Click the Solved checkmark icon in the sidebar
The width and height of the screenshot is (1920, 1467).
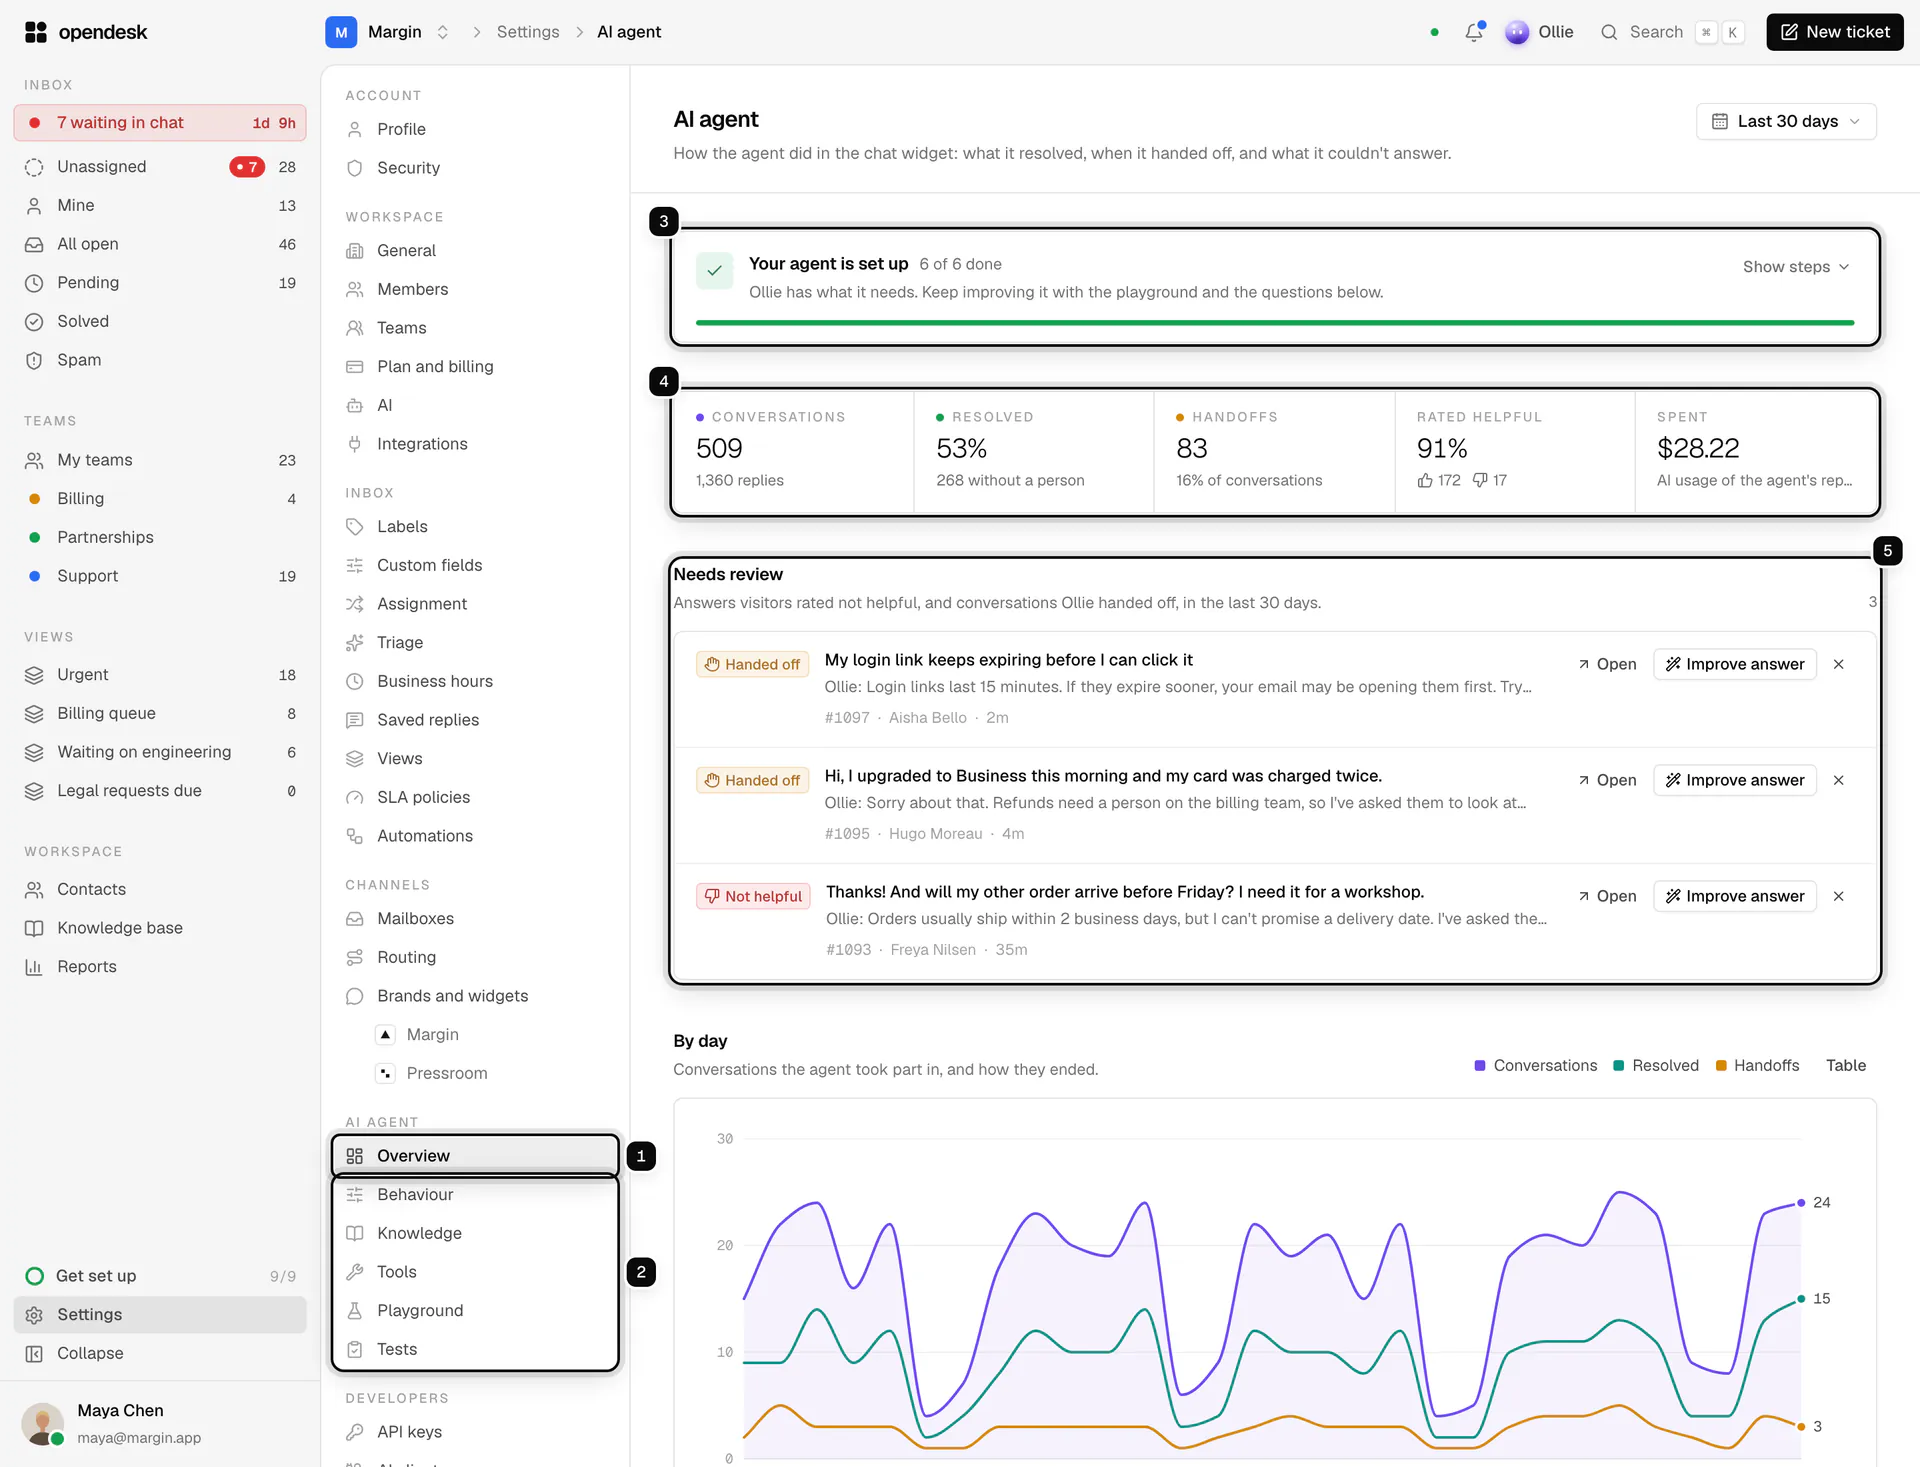coord(34,322)
